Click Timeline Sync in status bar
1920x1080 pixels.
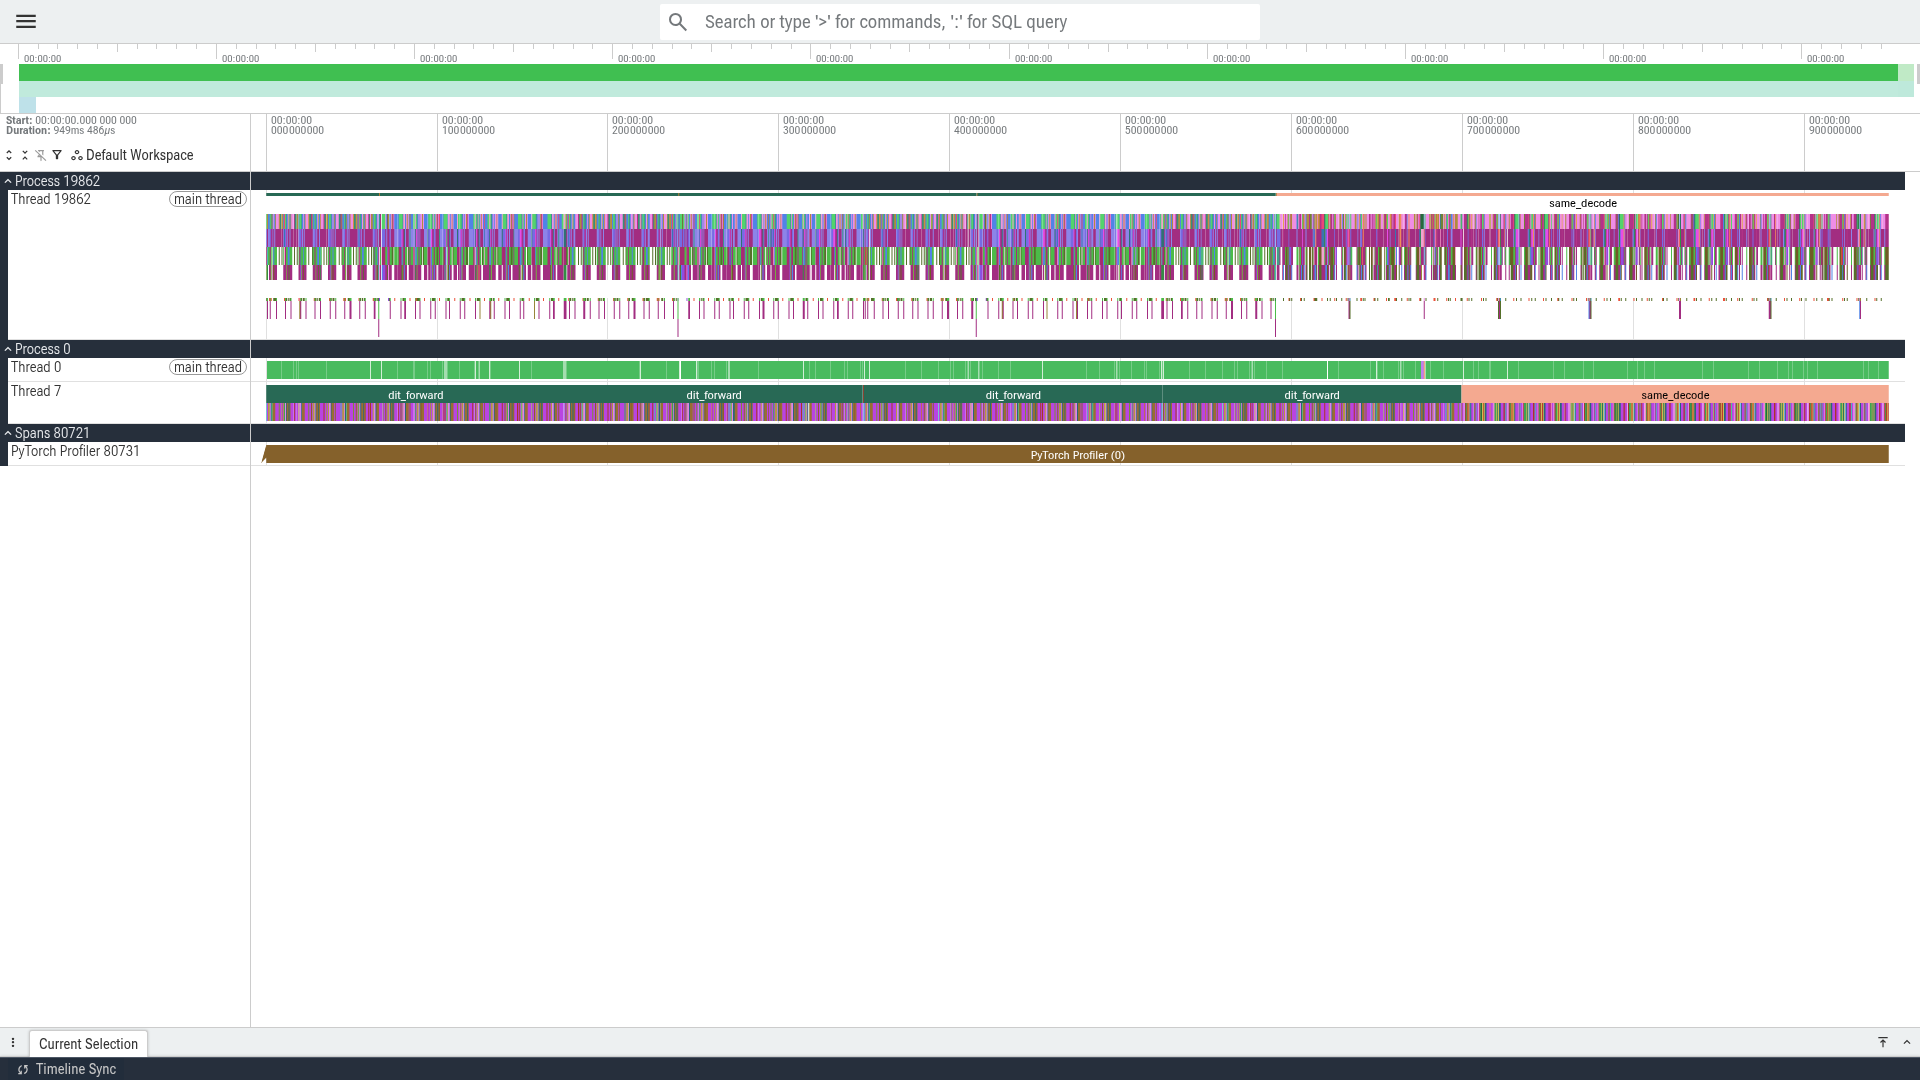point(76,1069)
